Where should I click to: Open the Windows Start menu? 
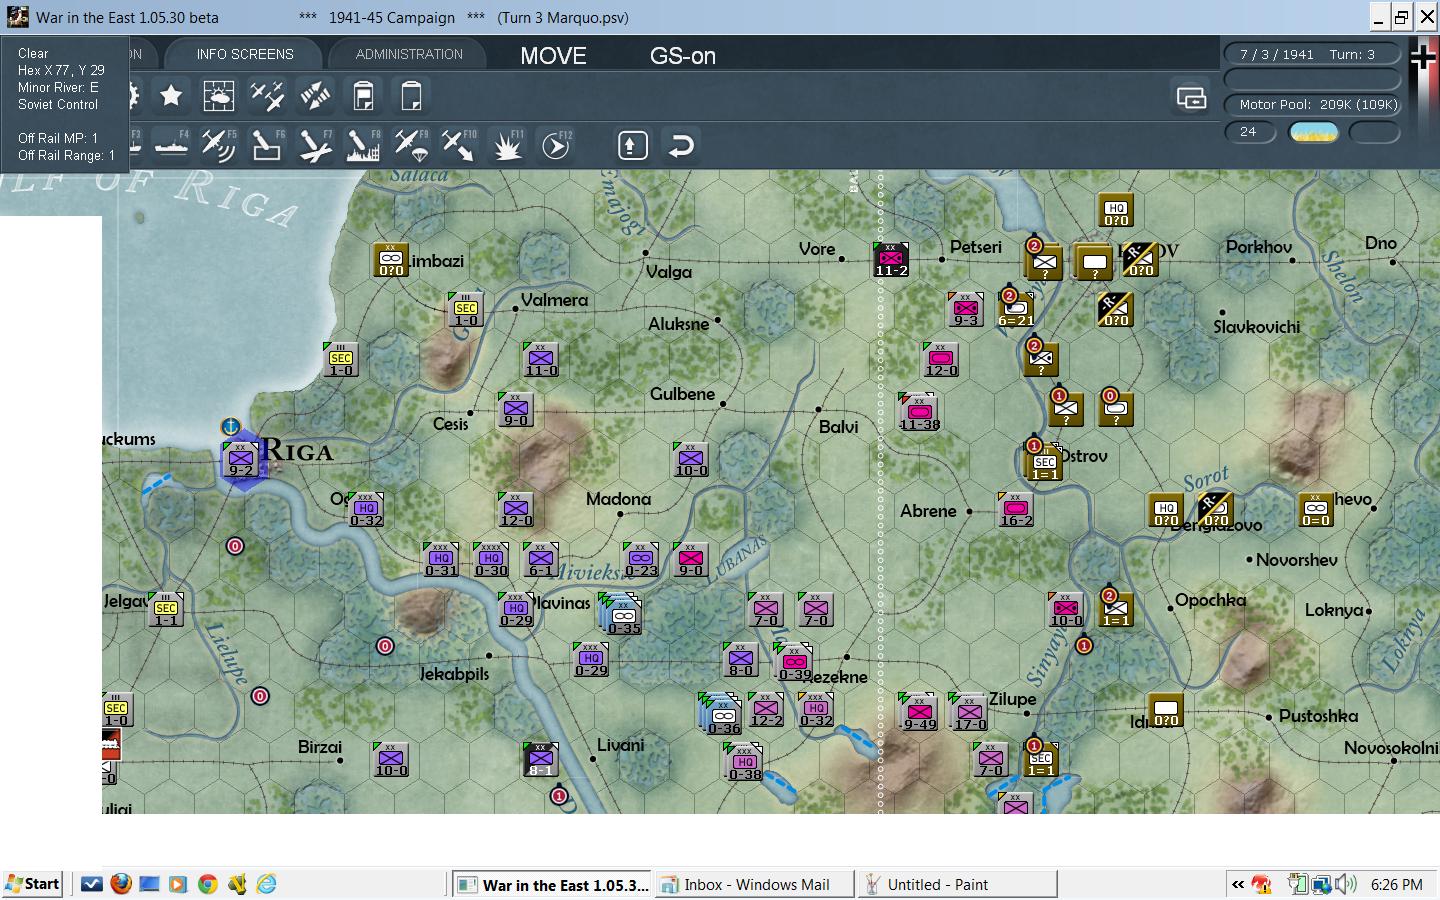[33, 884]
